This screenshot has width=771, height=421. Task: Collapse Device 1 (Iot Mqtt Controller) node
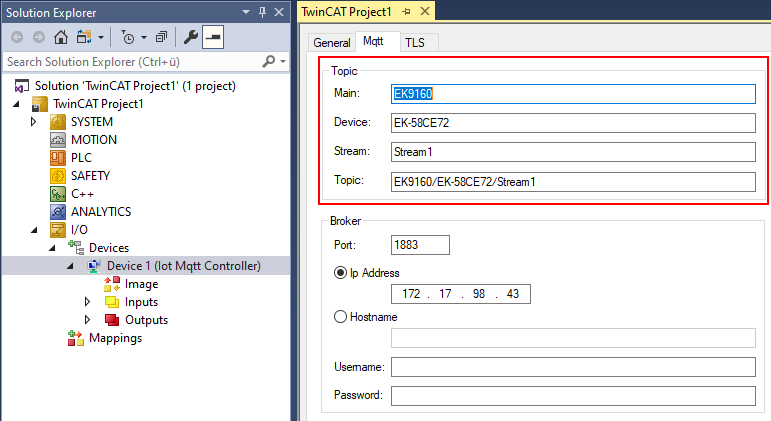[x=70, y=266]
